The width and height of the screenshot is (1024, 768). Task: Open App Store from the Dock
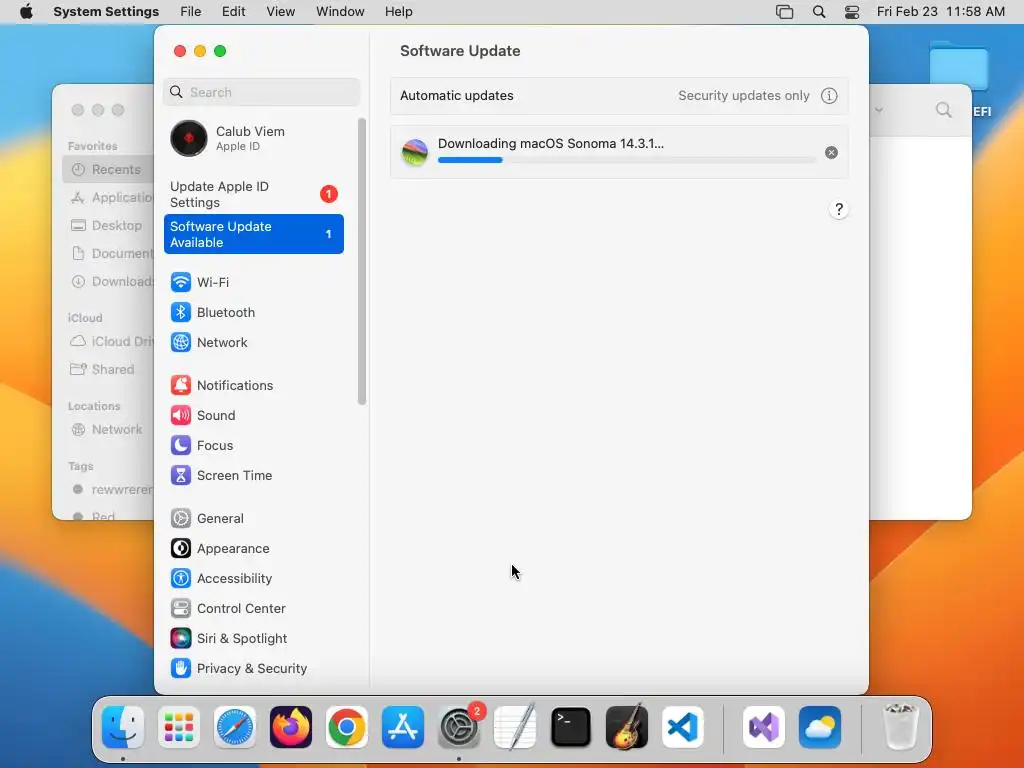(x=403, y=727)
